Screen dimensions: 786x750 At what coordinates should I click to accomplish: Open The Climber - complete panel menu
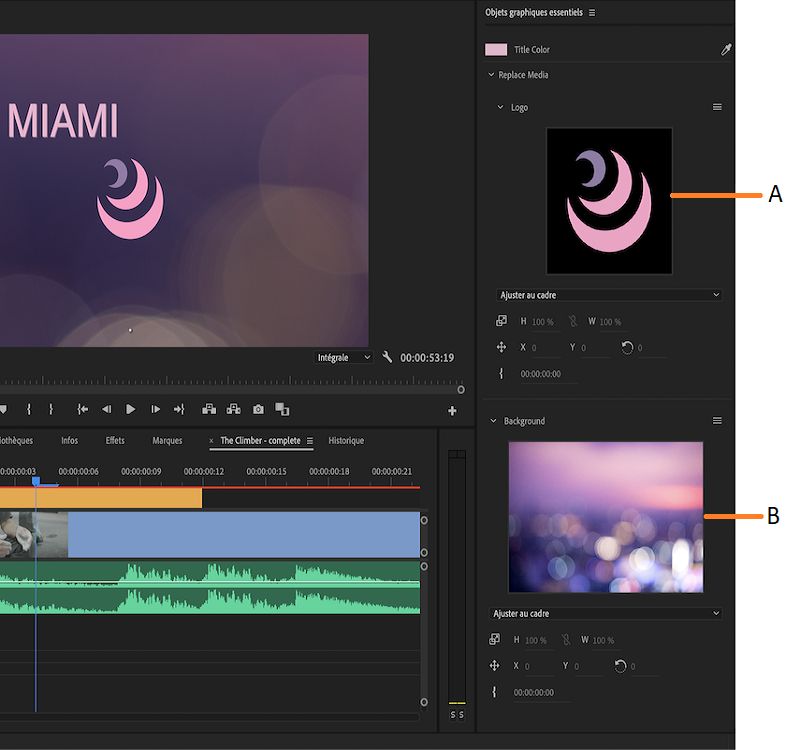(310, 441)
